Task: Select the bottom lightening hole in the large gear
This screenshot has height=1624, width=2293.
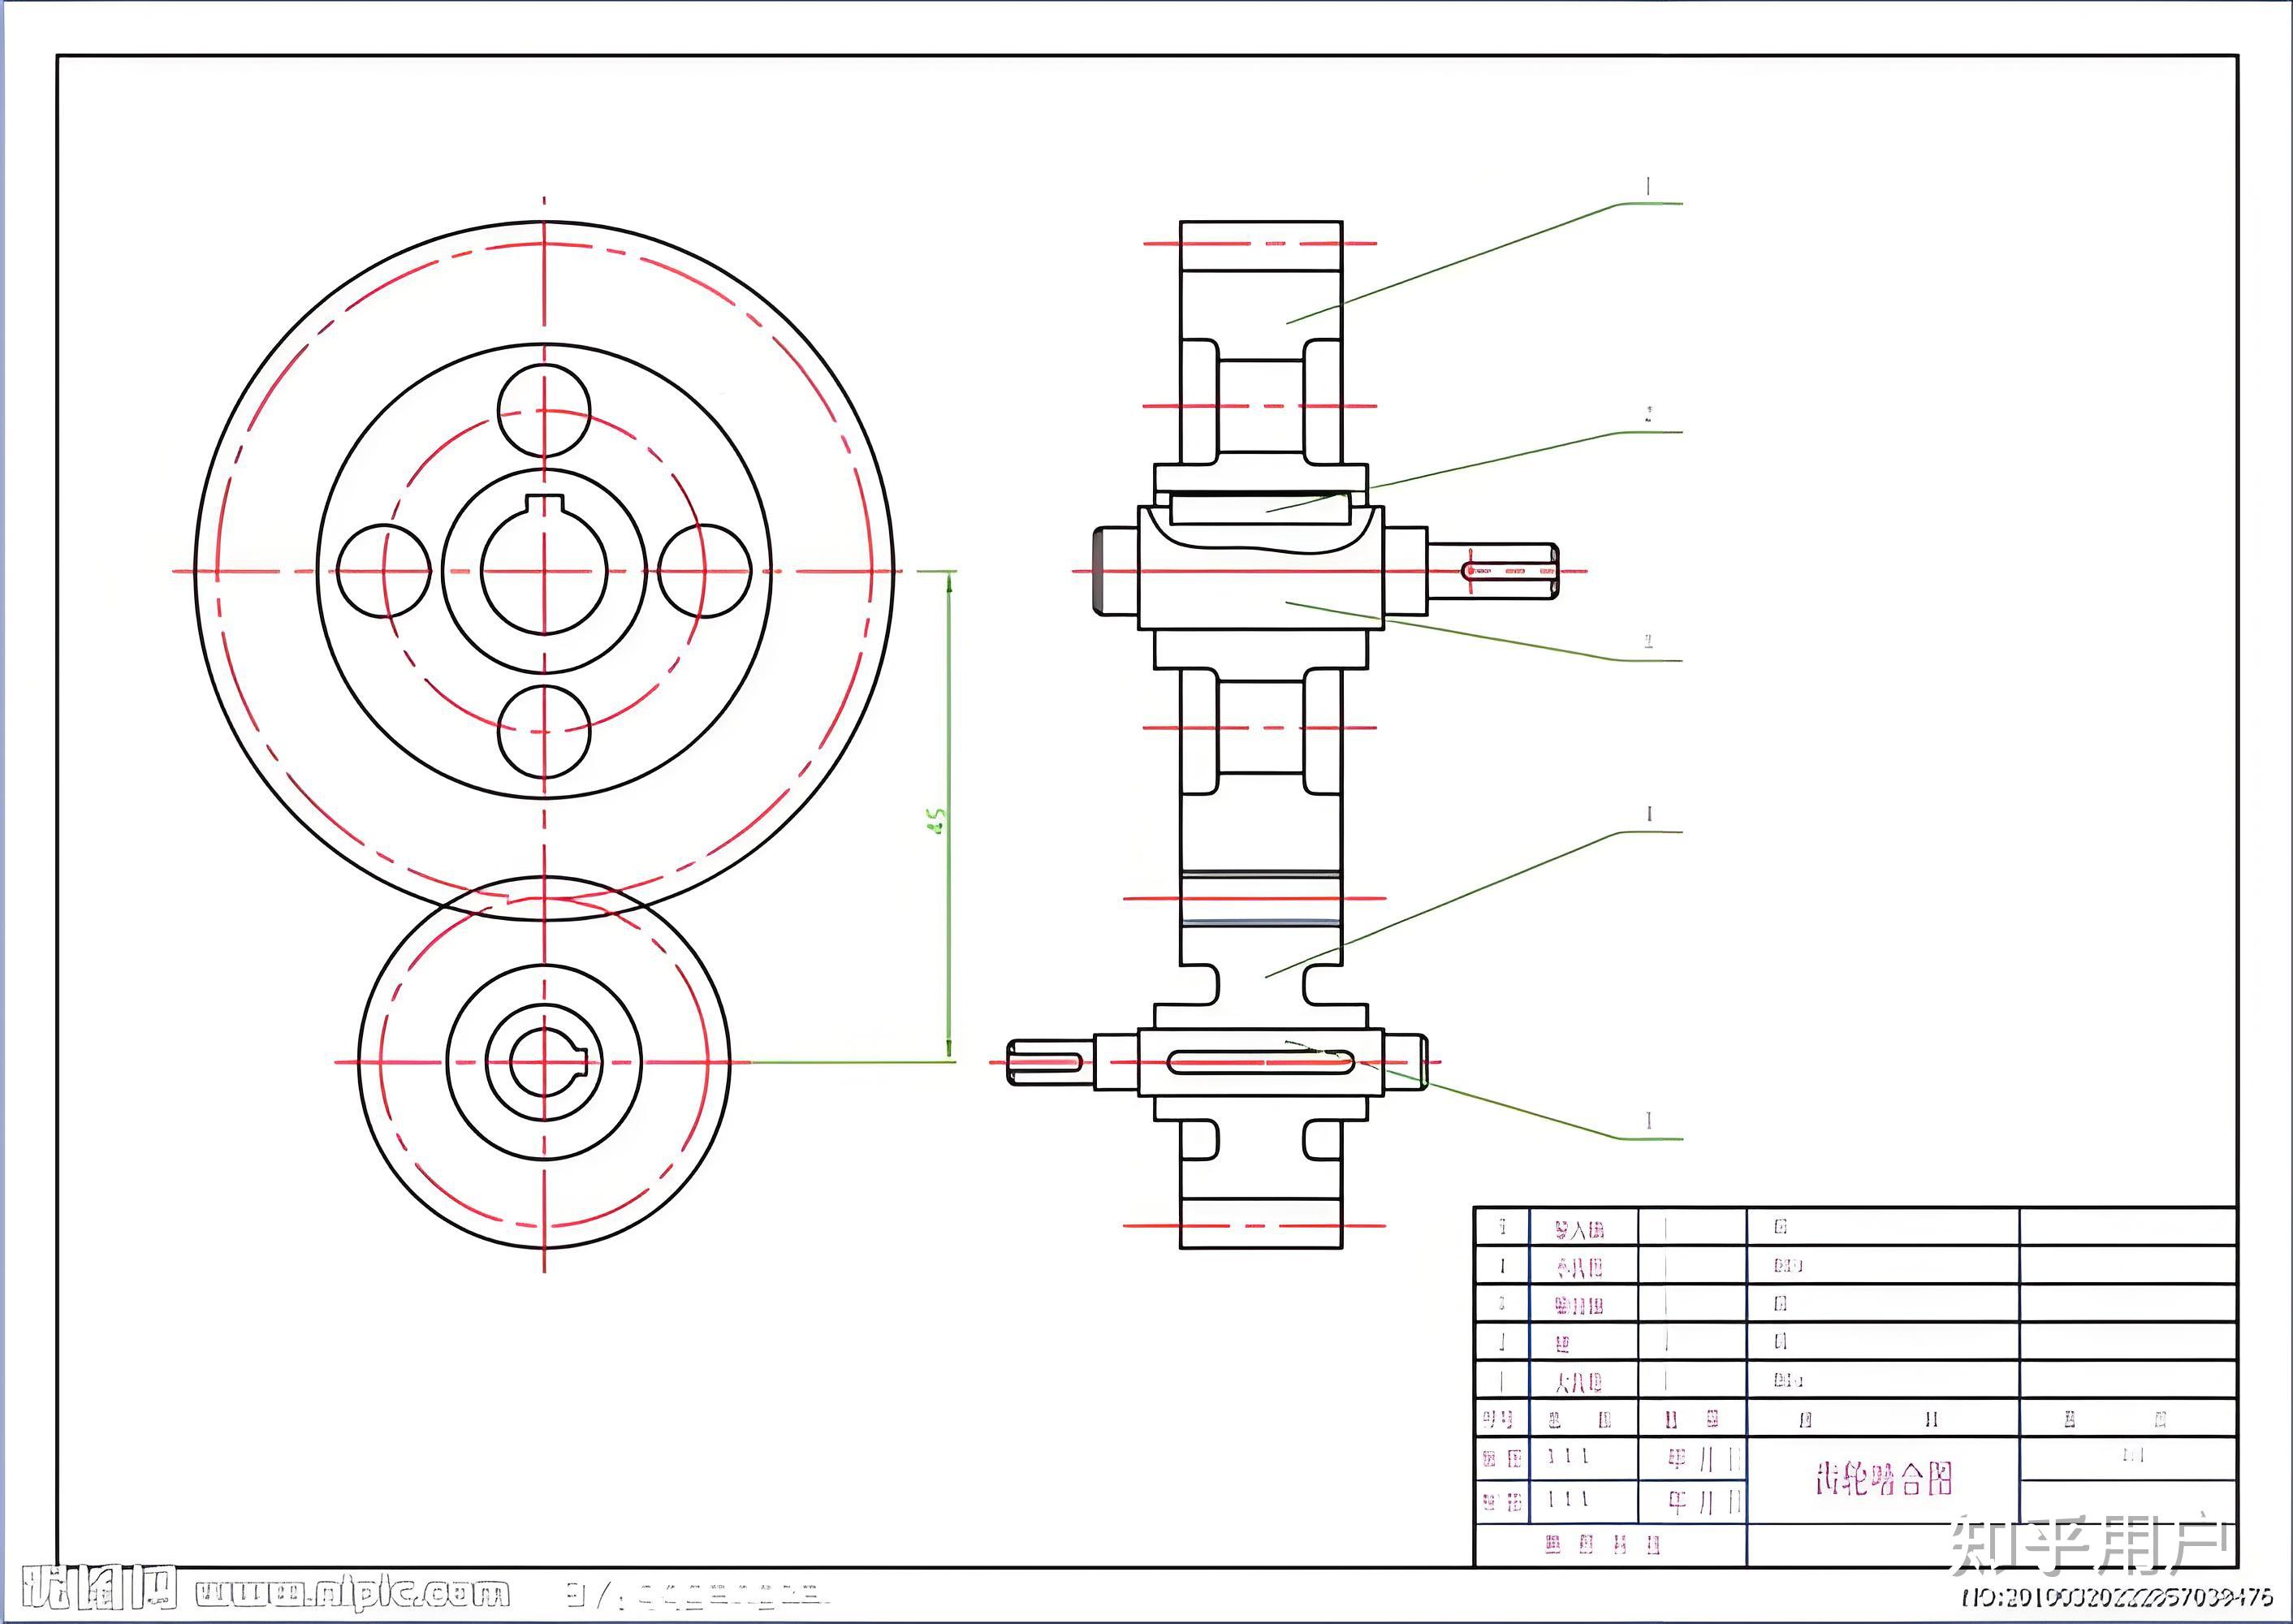Action: pos(543,731)
